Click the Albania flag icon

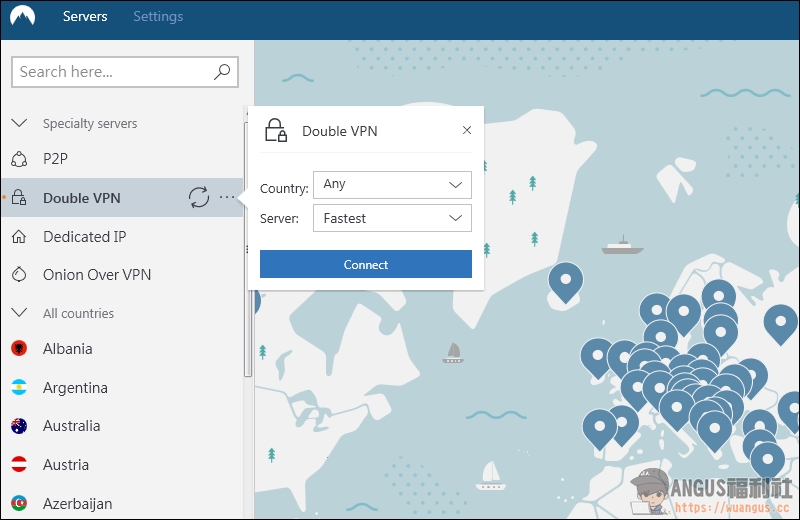[x=19, y=349]
